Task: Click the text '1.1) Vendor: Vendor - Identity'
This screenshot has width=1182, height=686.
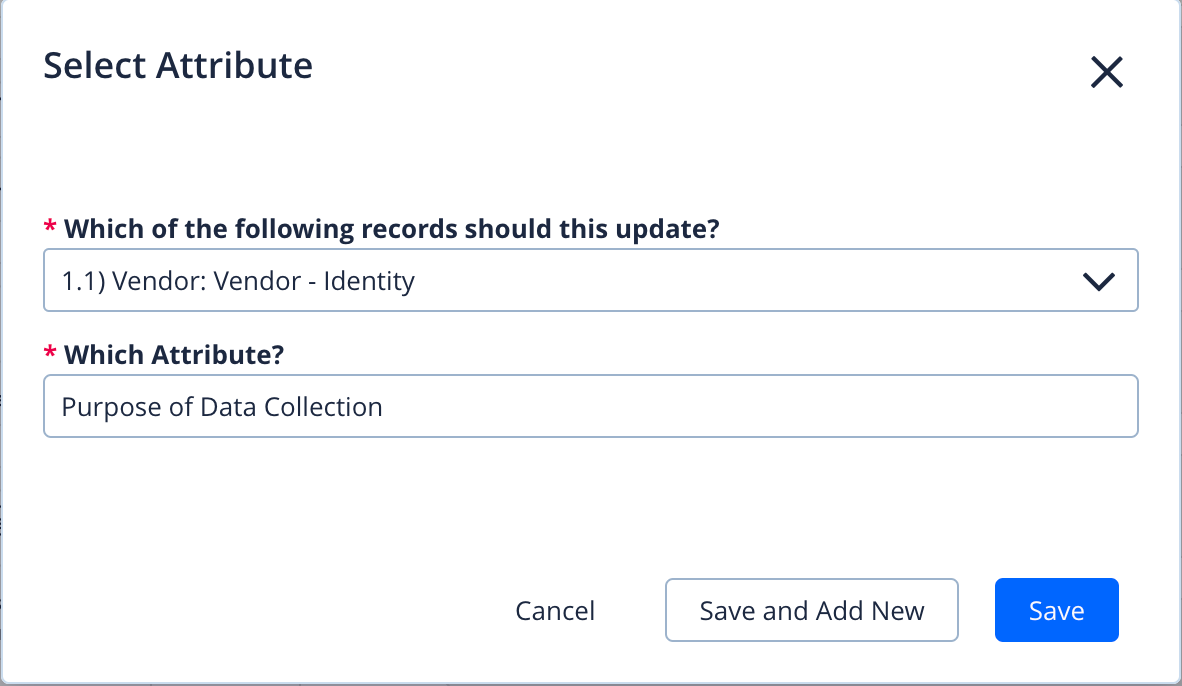Action: click(x=237, y=281)
